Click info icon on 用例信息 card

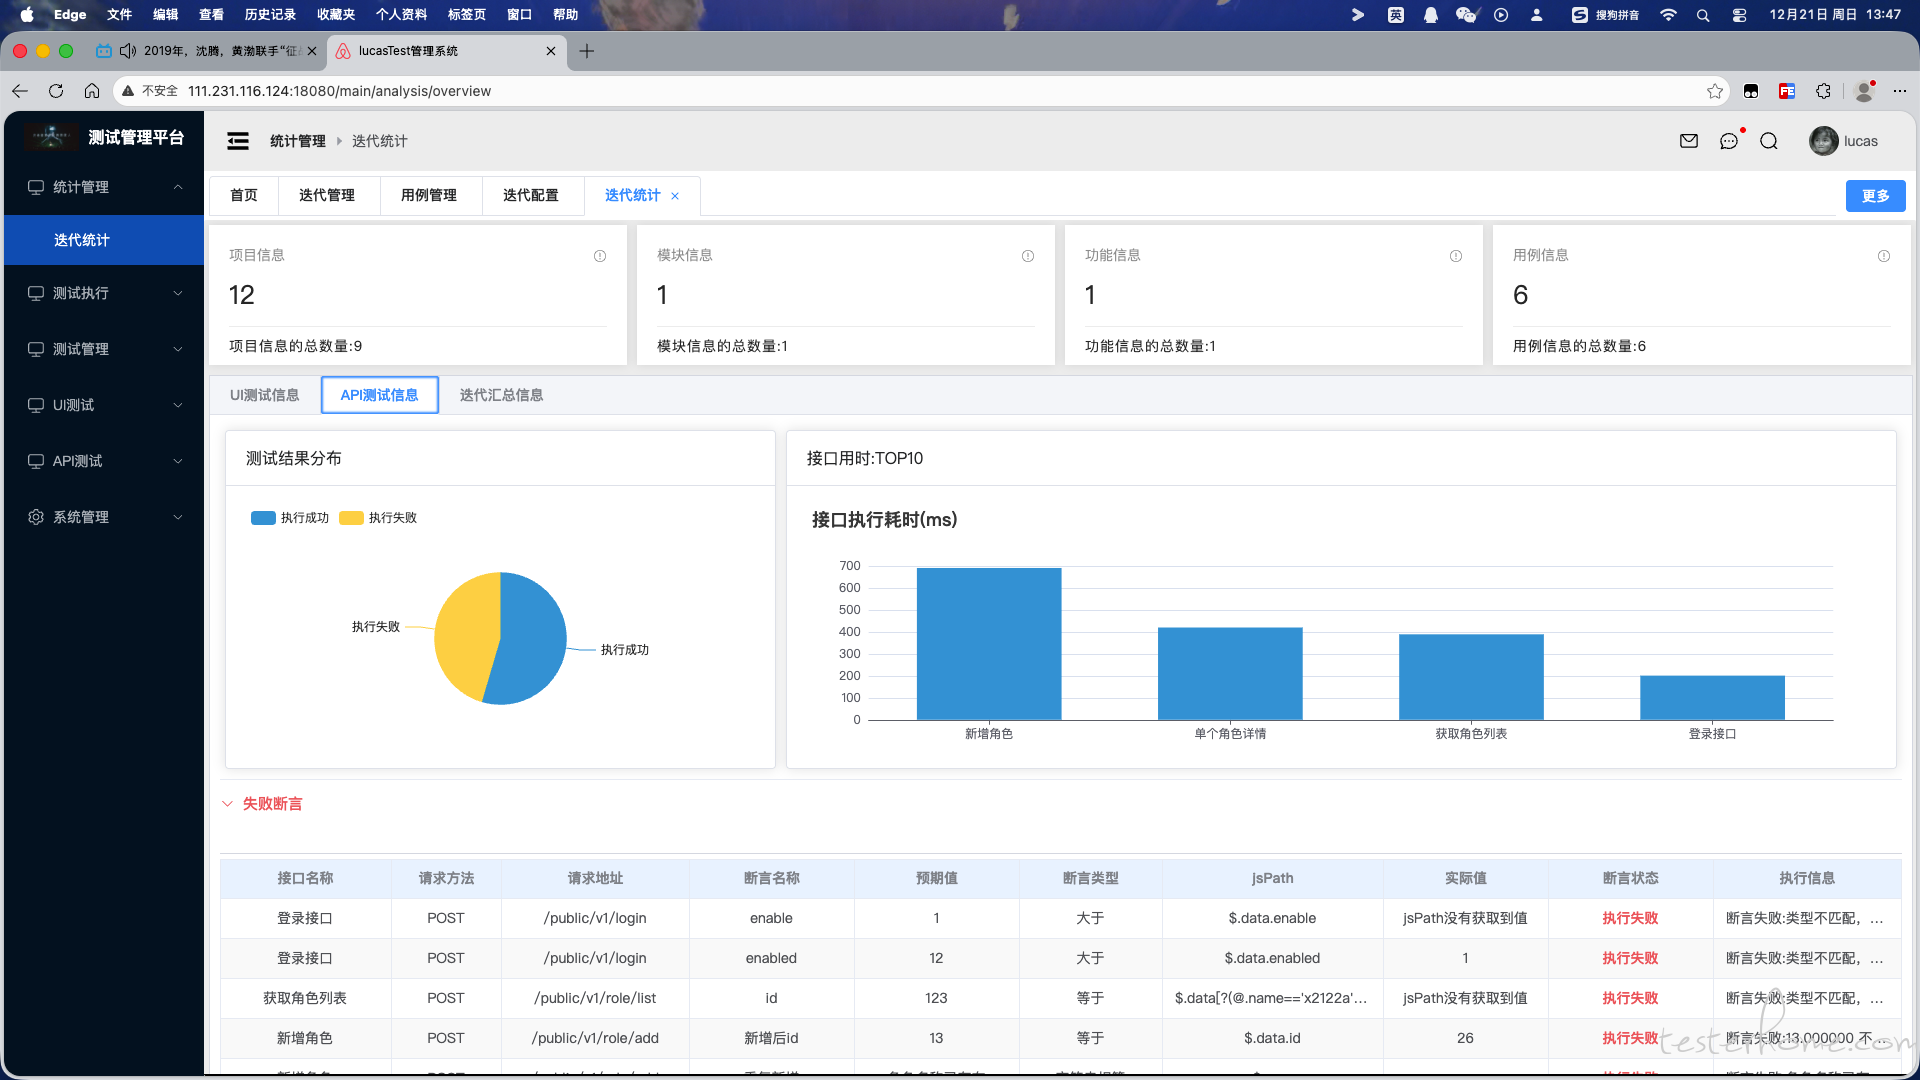click(1884, 256)
